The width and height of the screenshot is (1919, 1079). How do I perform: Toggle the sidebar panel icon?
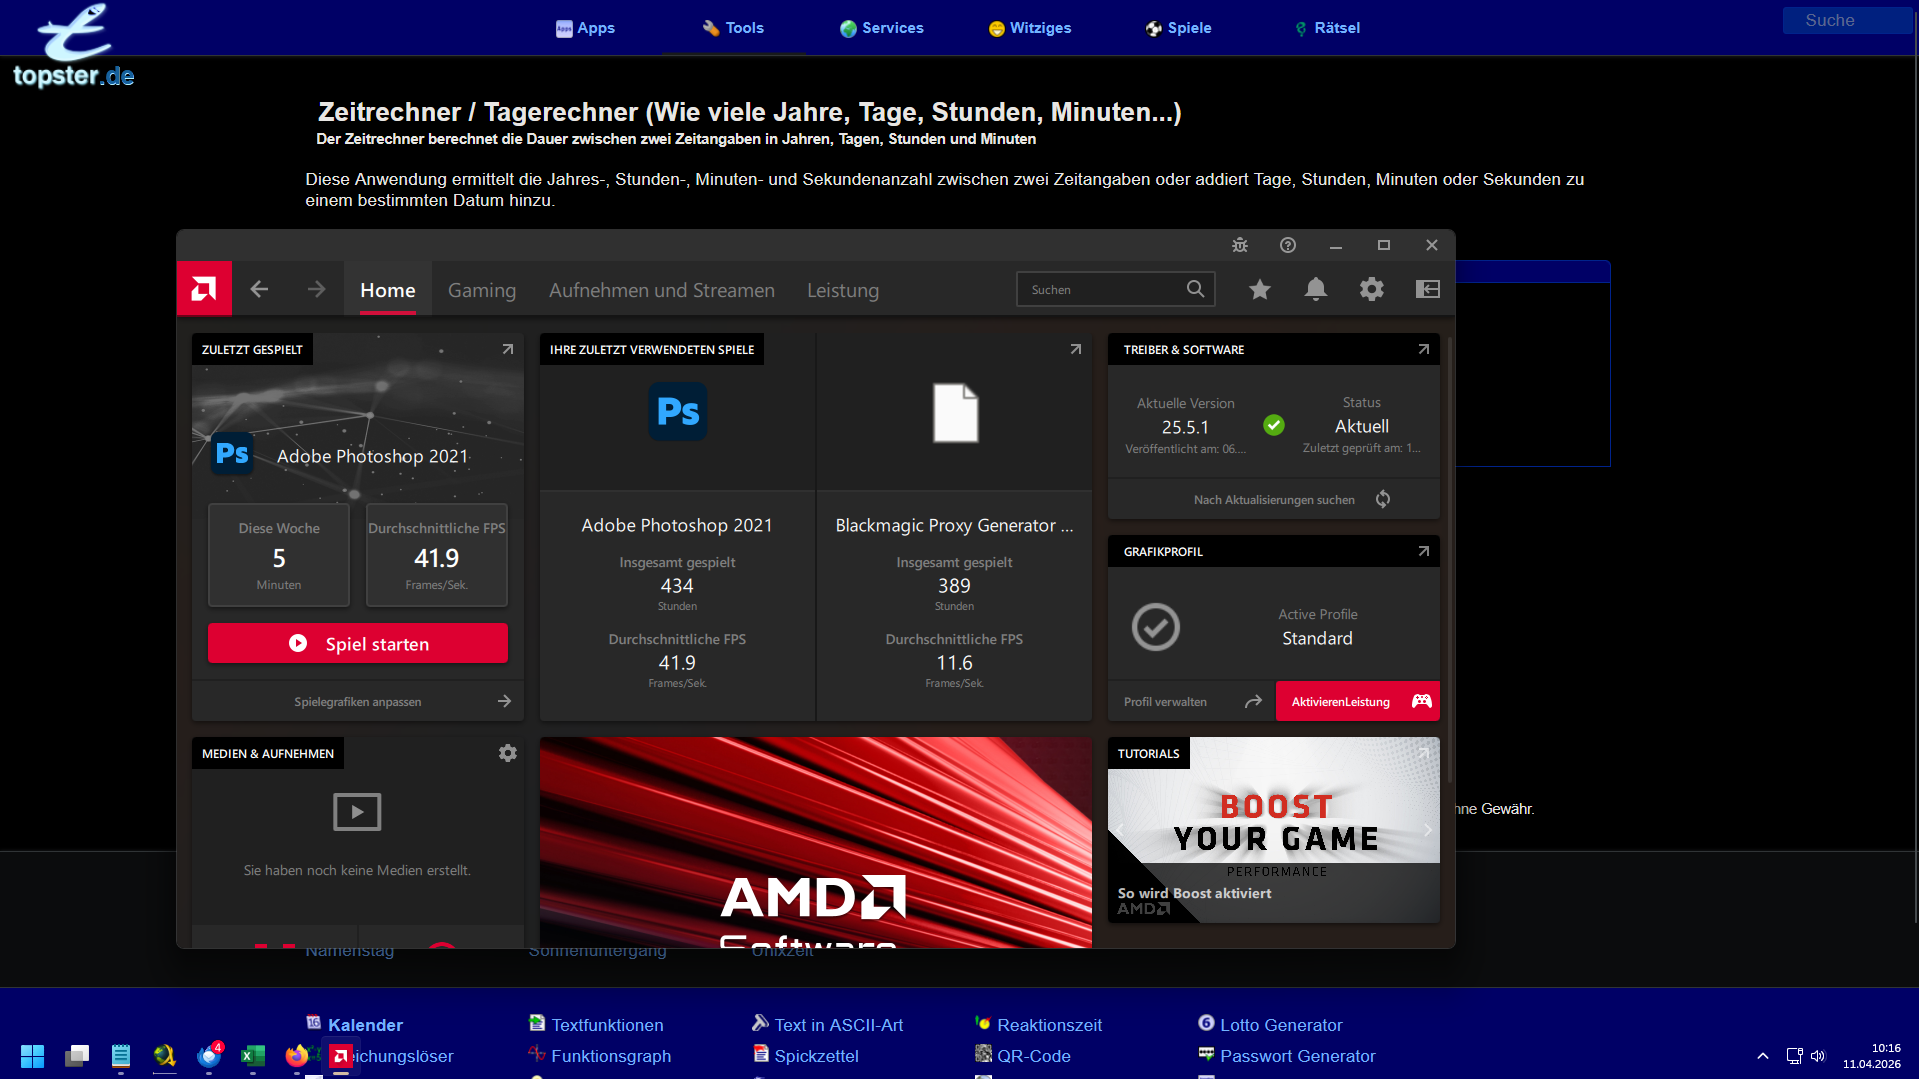pos(1428,289)
